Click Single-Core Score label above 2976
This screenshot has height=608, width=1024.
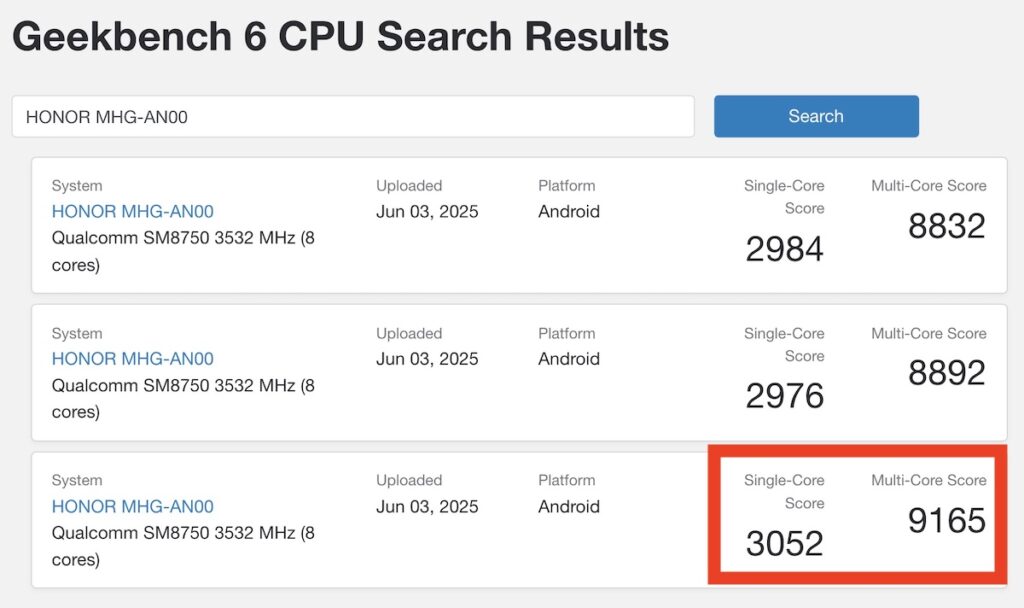pos(784,344)
